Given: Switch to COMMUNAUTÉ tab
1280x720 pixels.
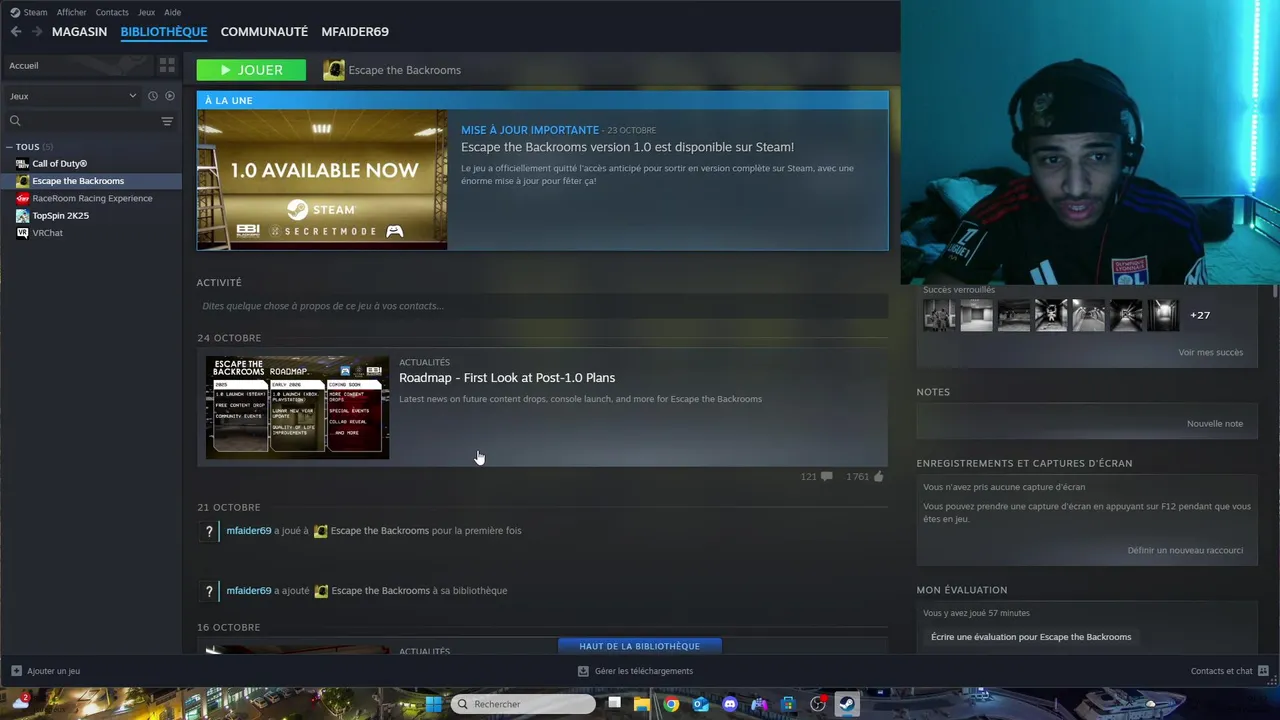Looking at the screenshot, I should (264, 32).
